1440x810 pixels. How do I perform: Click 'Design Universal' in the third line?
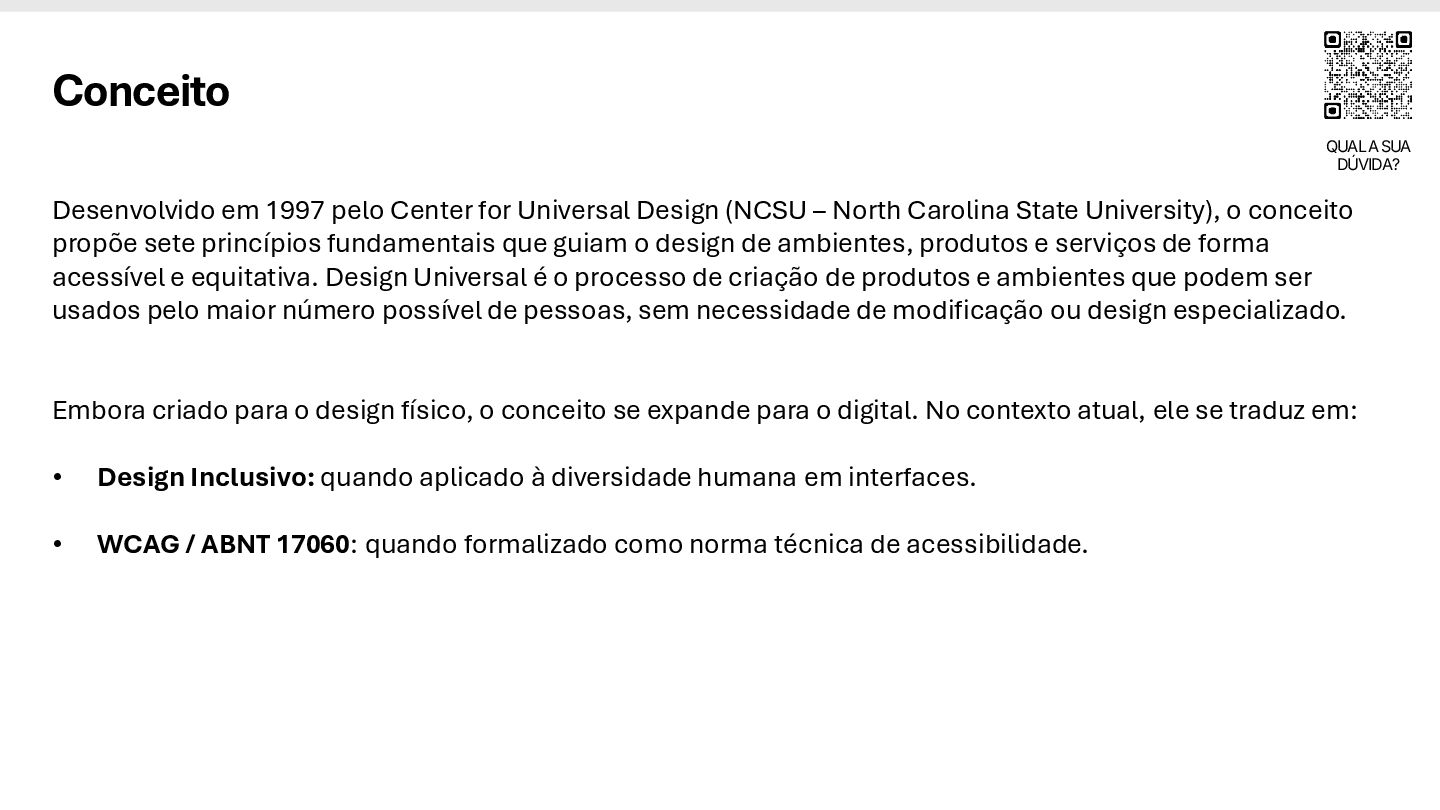coord(425,277)
